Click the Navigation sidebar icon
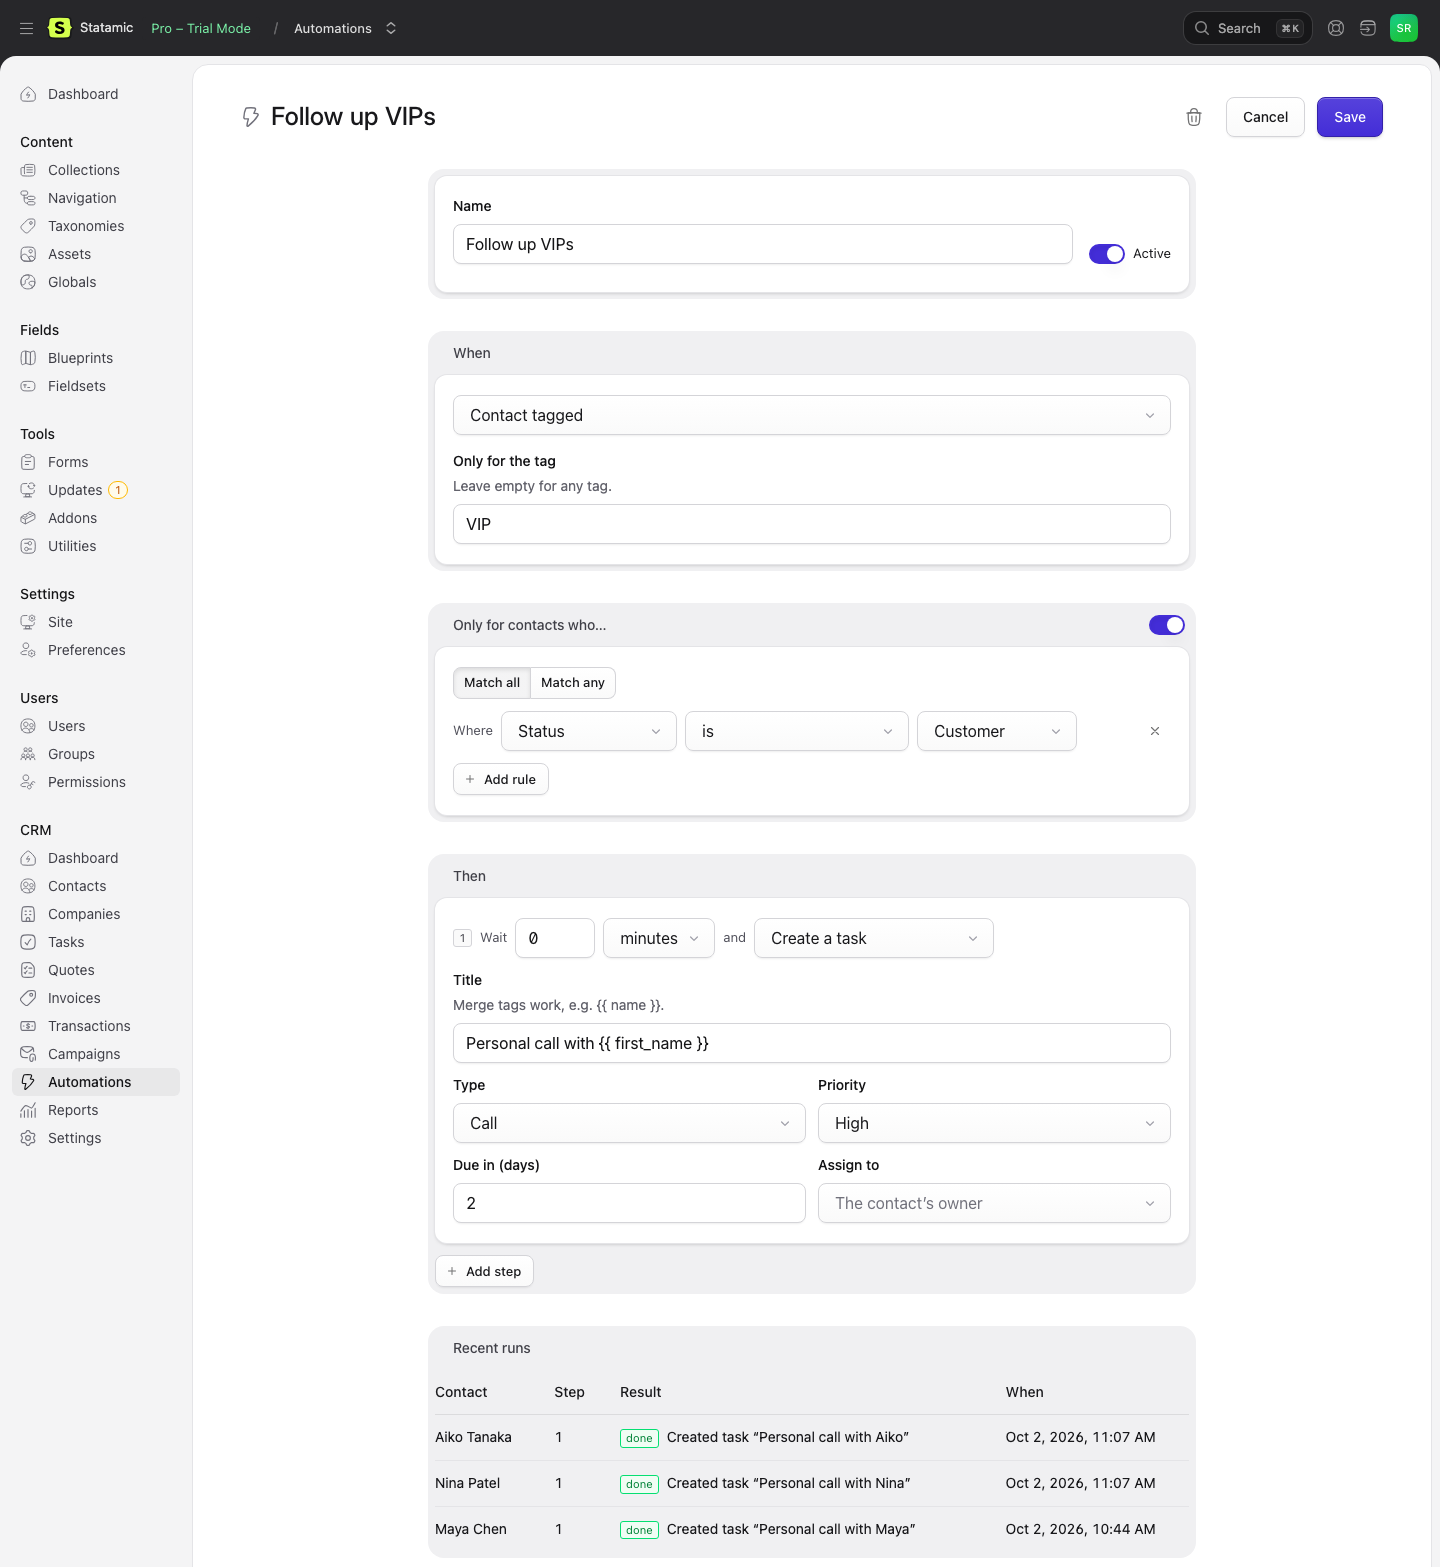This screenshot has height=1567, width=1440. [28, 198]
